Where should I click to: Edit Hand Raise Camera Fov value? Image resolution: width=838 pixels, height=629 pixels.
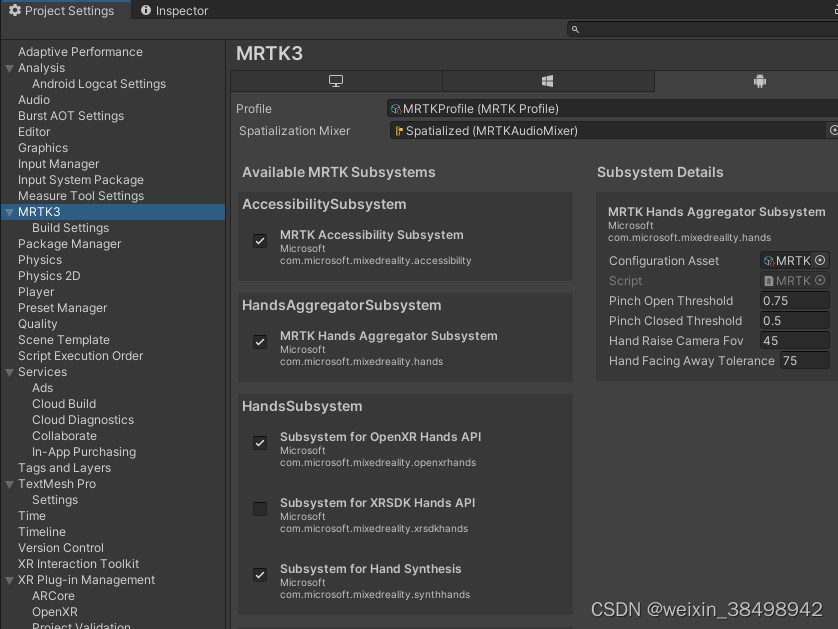pos(794,341)
